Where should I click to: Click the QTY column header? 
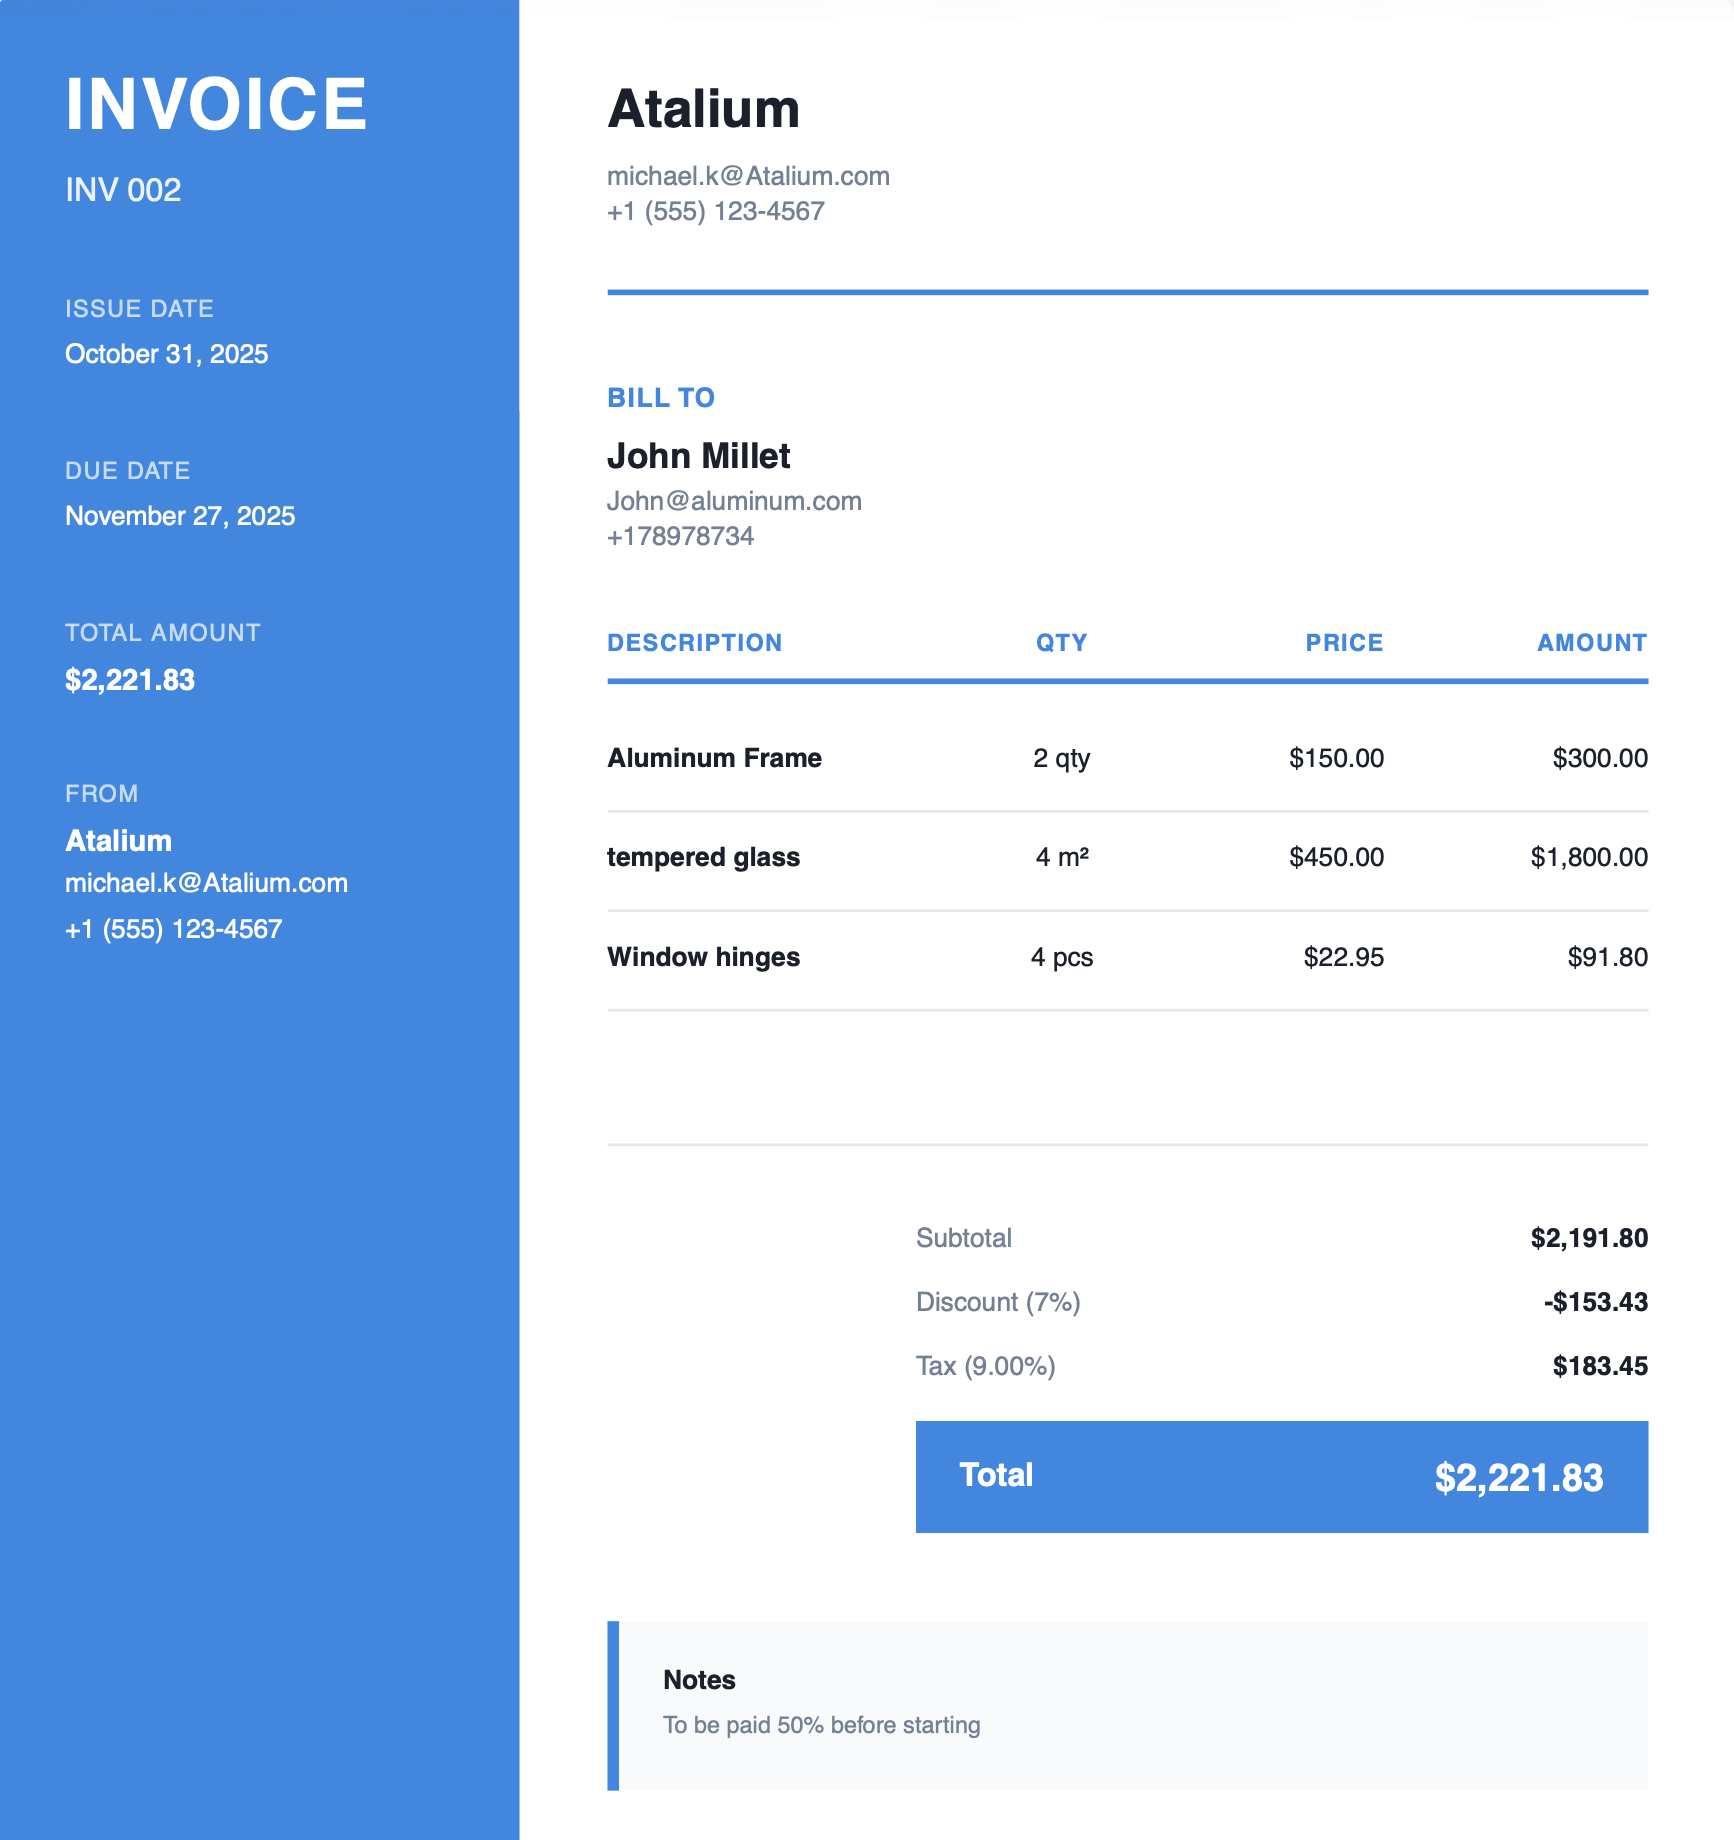(1061, 642)
